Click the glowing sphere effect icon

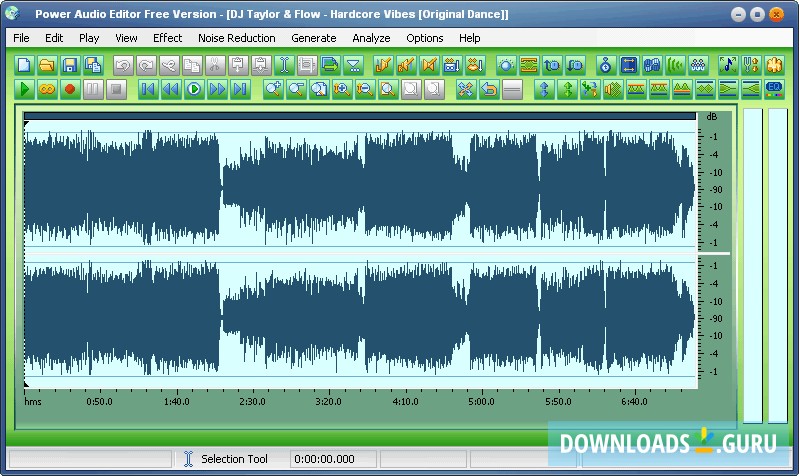(506, 65)
